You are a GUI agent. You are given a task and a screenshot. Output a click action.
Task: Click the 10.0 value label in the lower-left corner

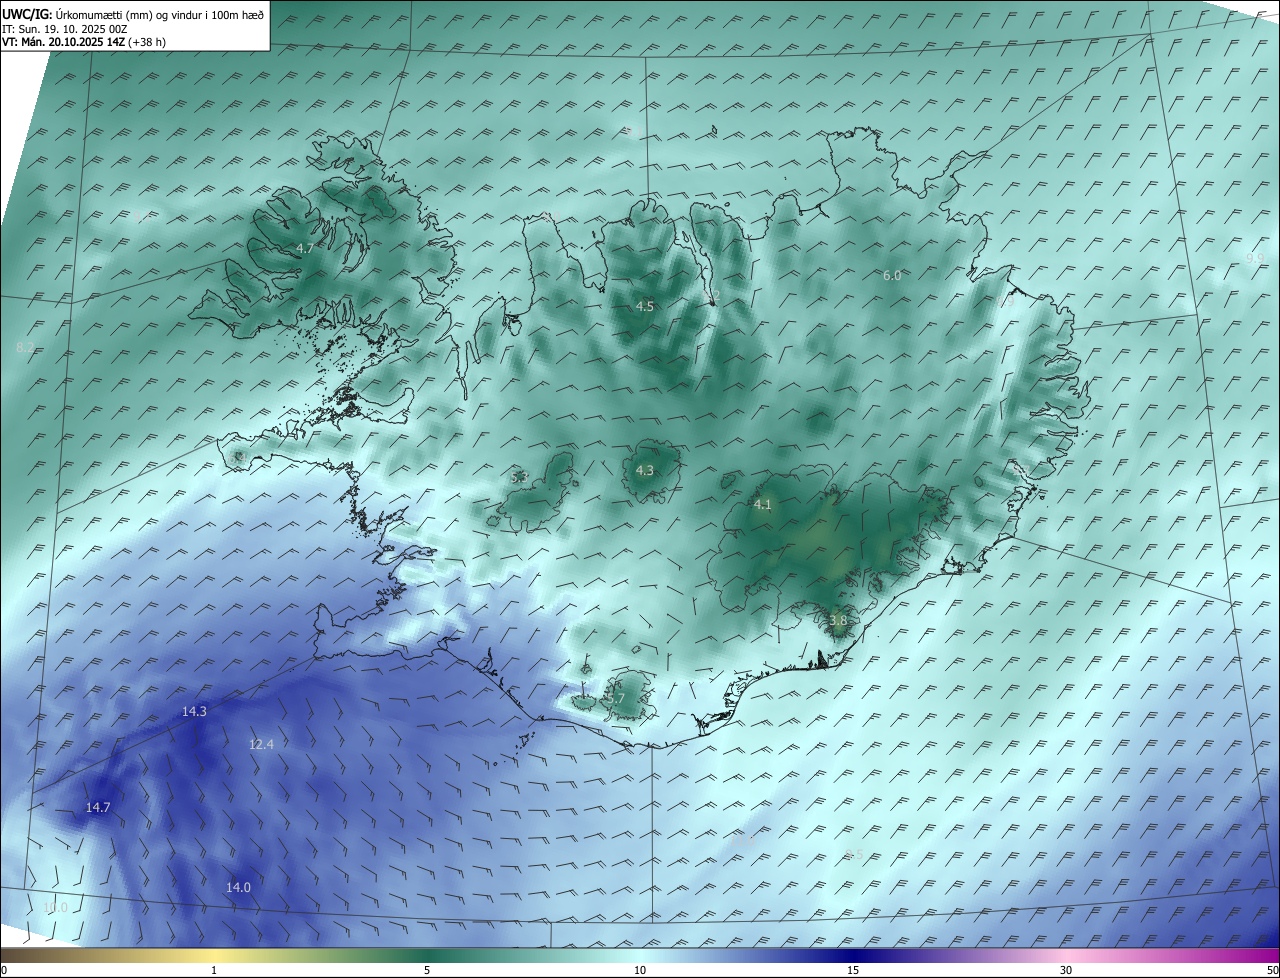click(x=56, y=908)
